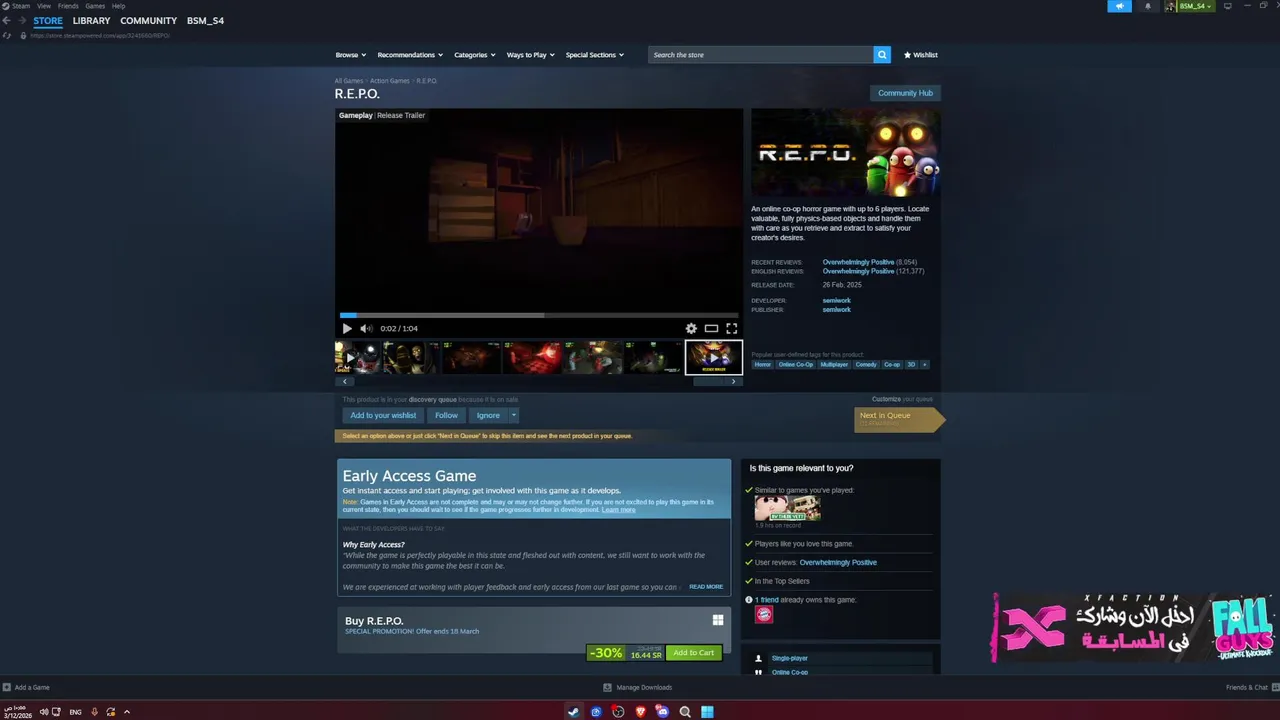
Task: Click Big Picture mode monitor icon
Action: point(1228,6)
